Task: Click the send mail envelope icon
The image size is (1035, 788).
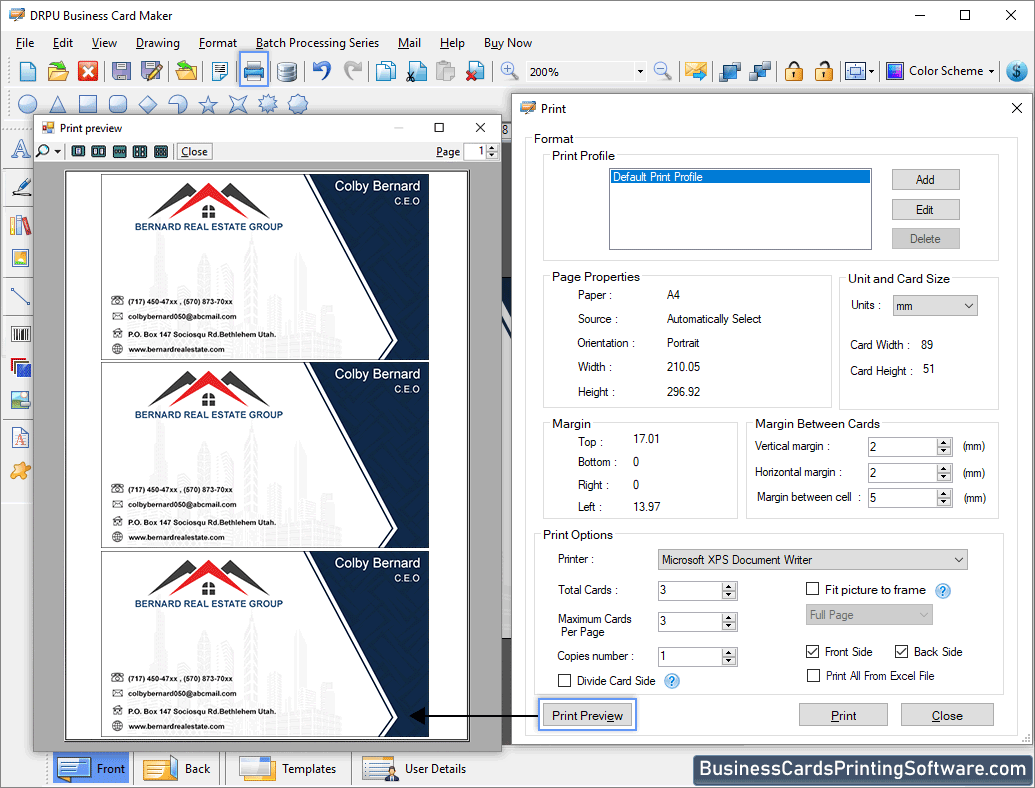Action: click(696, 71)
